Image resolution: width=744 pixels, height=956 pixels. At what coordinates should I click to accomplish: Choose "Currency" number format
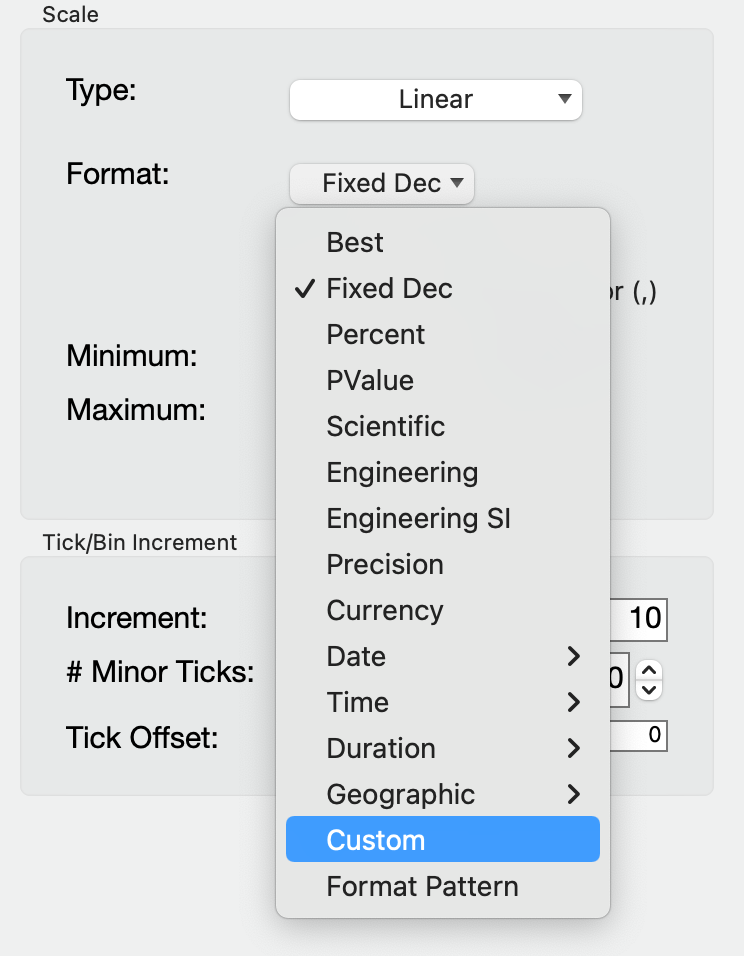[385, 610]
